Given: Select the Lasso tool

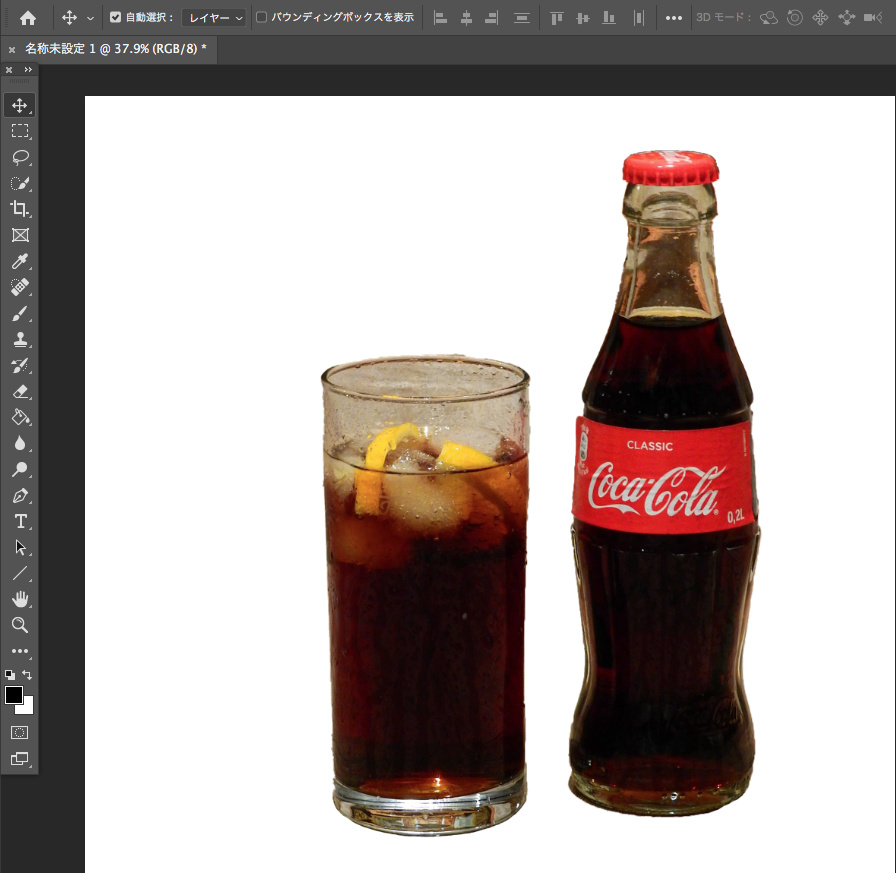Looking at the screenshot, I should [20, 157].
